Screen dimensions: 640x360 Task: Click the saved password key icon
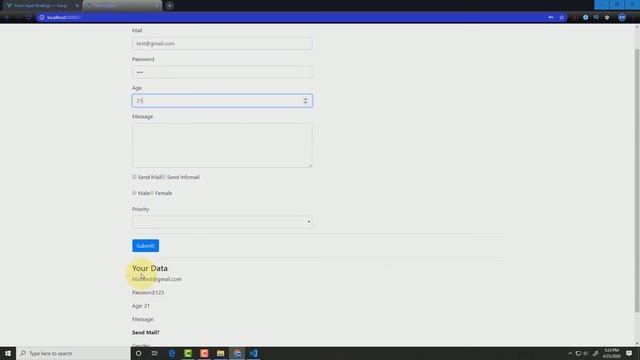551,18
